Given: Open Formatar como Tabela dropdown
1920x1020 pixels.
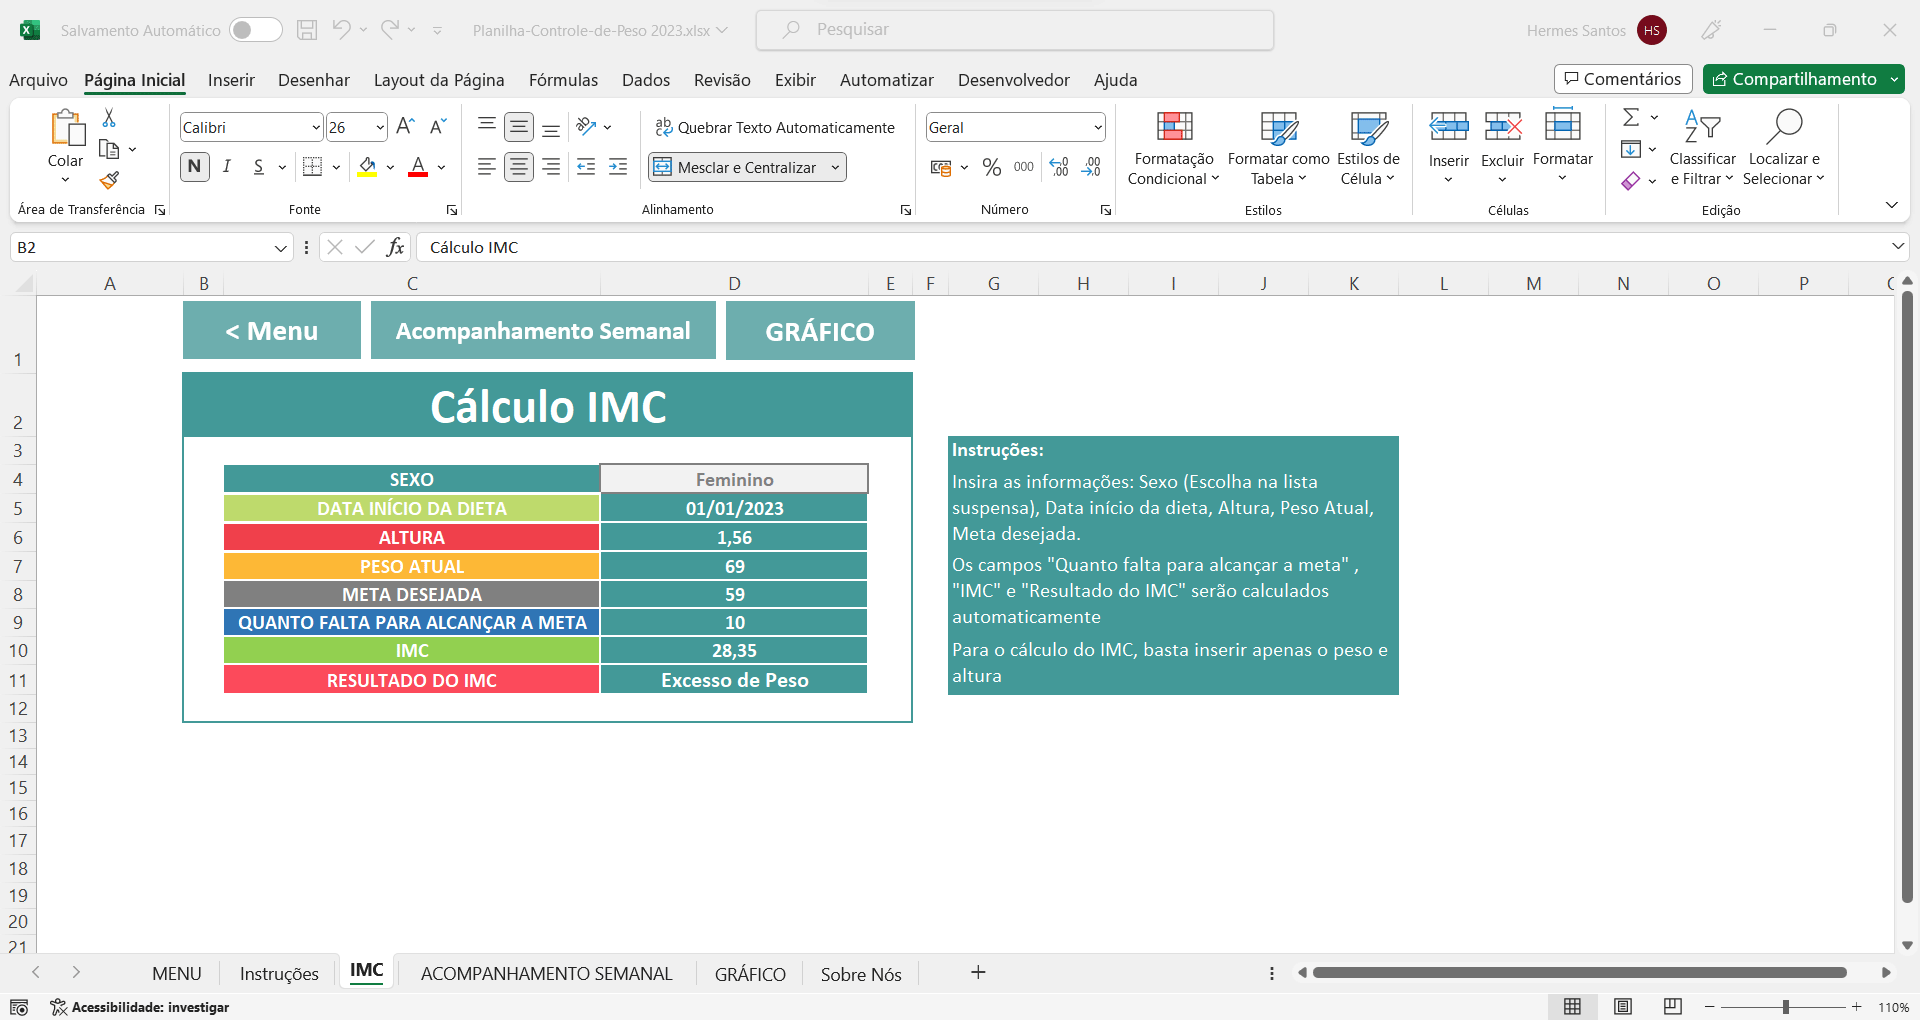Looking at the screenshot, I should pos(1279,148).
